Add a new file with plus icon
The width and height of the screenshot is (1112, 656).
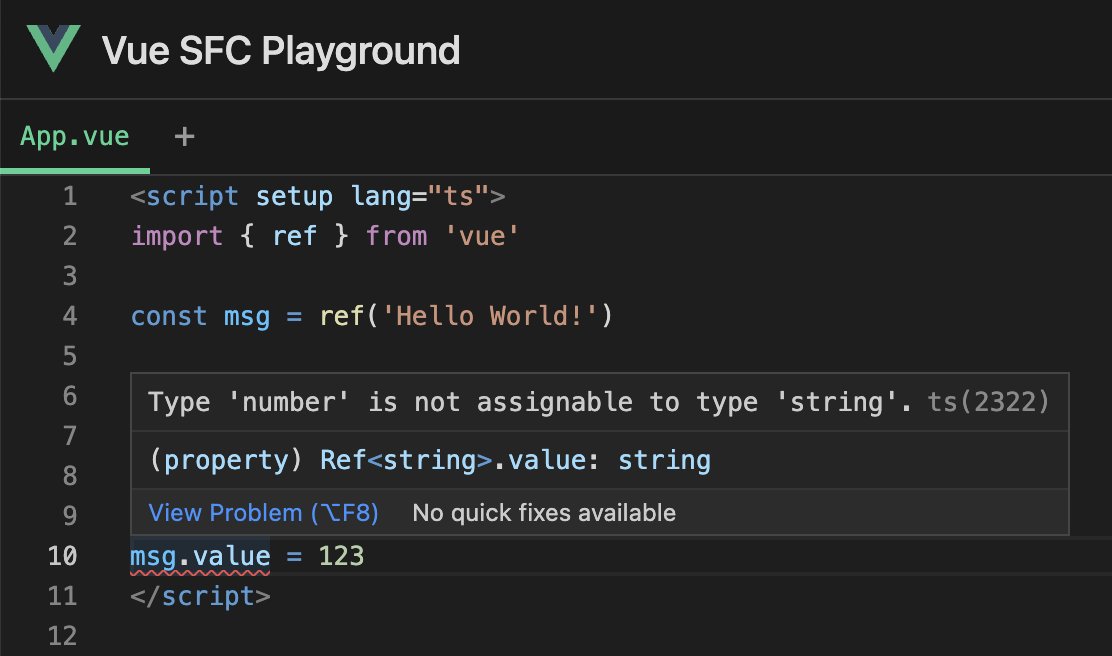tap(184, 136)
